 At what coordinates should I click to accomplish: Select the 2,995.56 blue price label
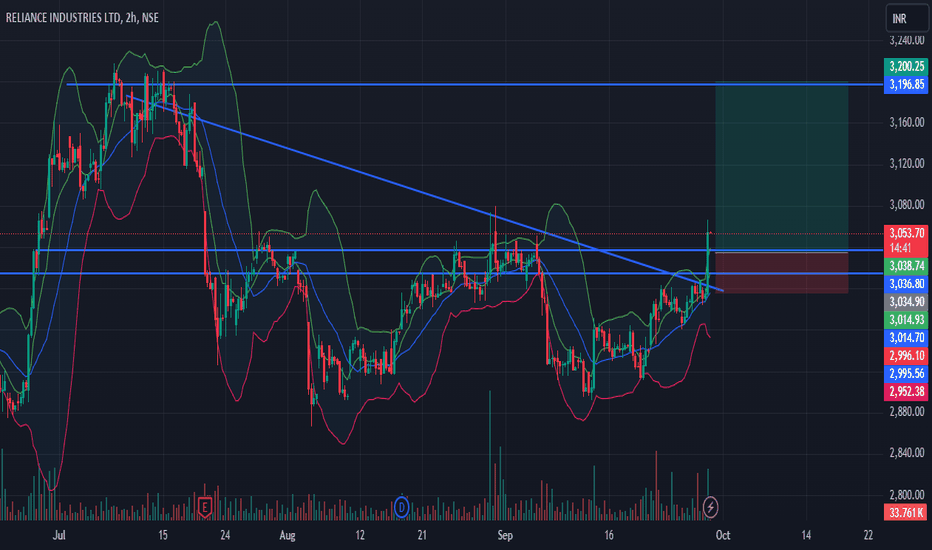906,373
